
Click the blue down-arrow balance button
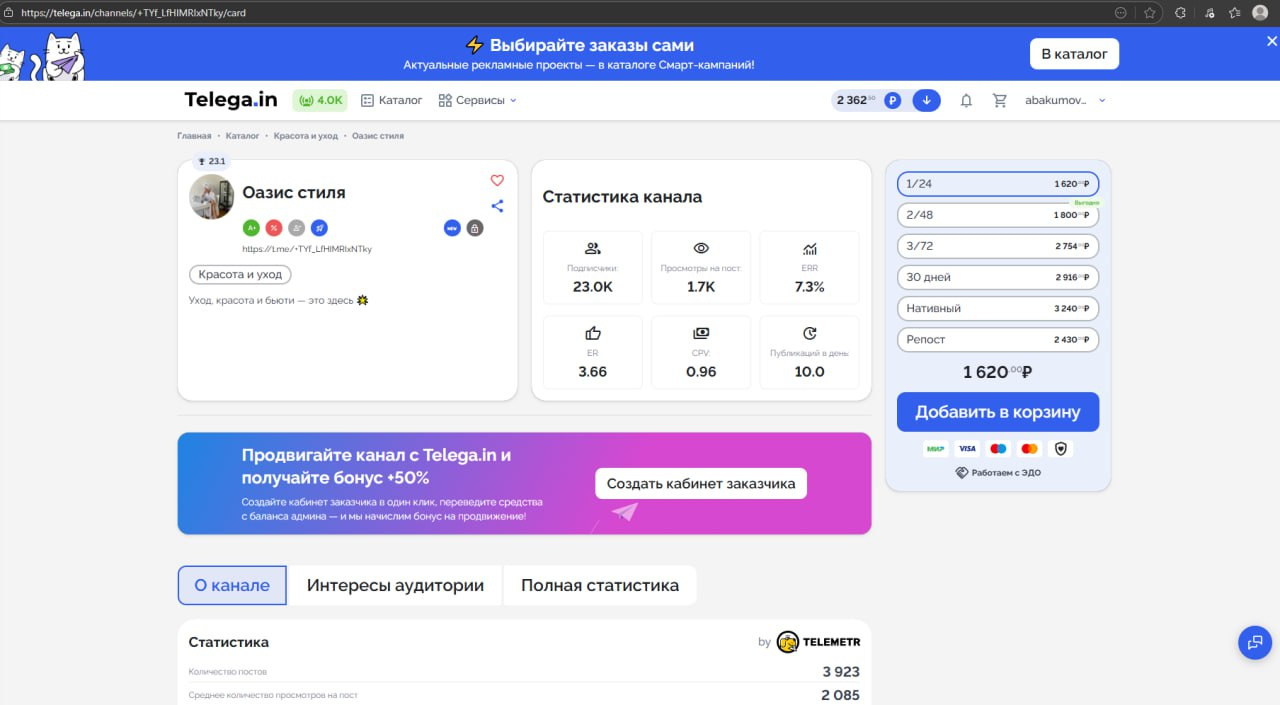tap(927, 100)
